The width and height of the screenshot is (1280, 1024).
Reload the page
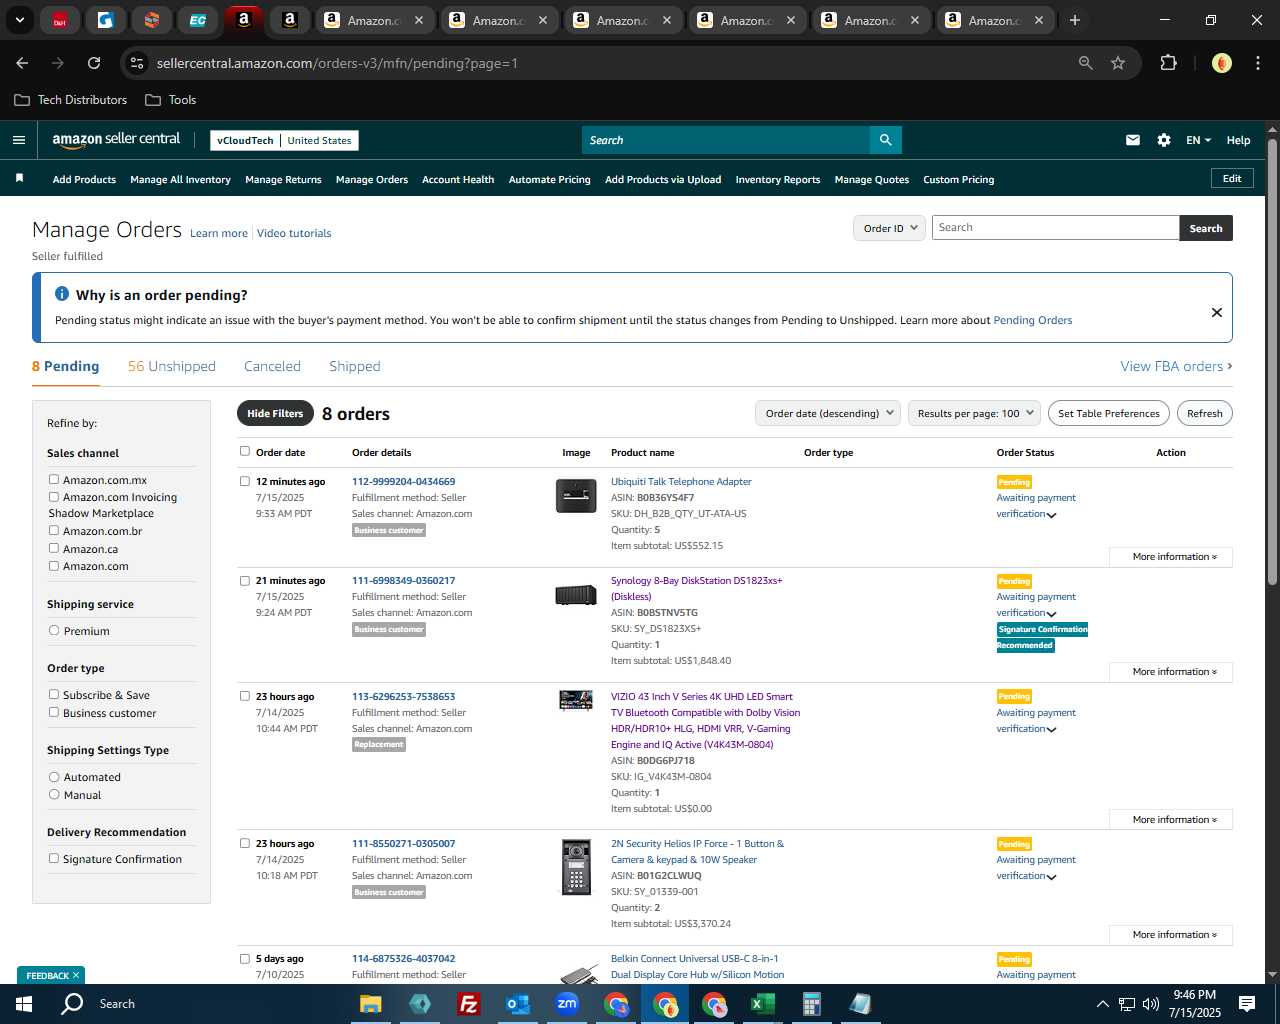(x=94, y=63)
